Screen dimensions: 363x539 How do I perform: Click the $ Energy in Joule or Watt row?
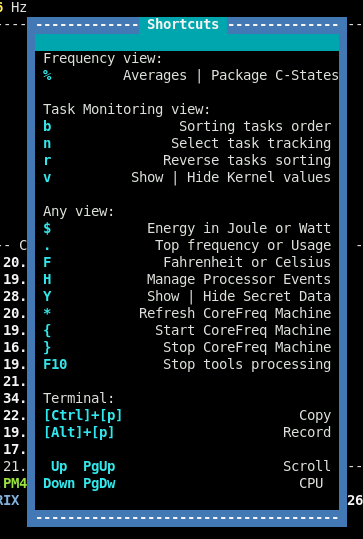click(x=187, y=229)
